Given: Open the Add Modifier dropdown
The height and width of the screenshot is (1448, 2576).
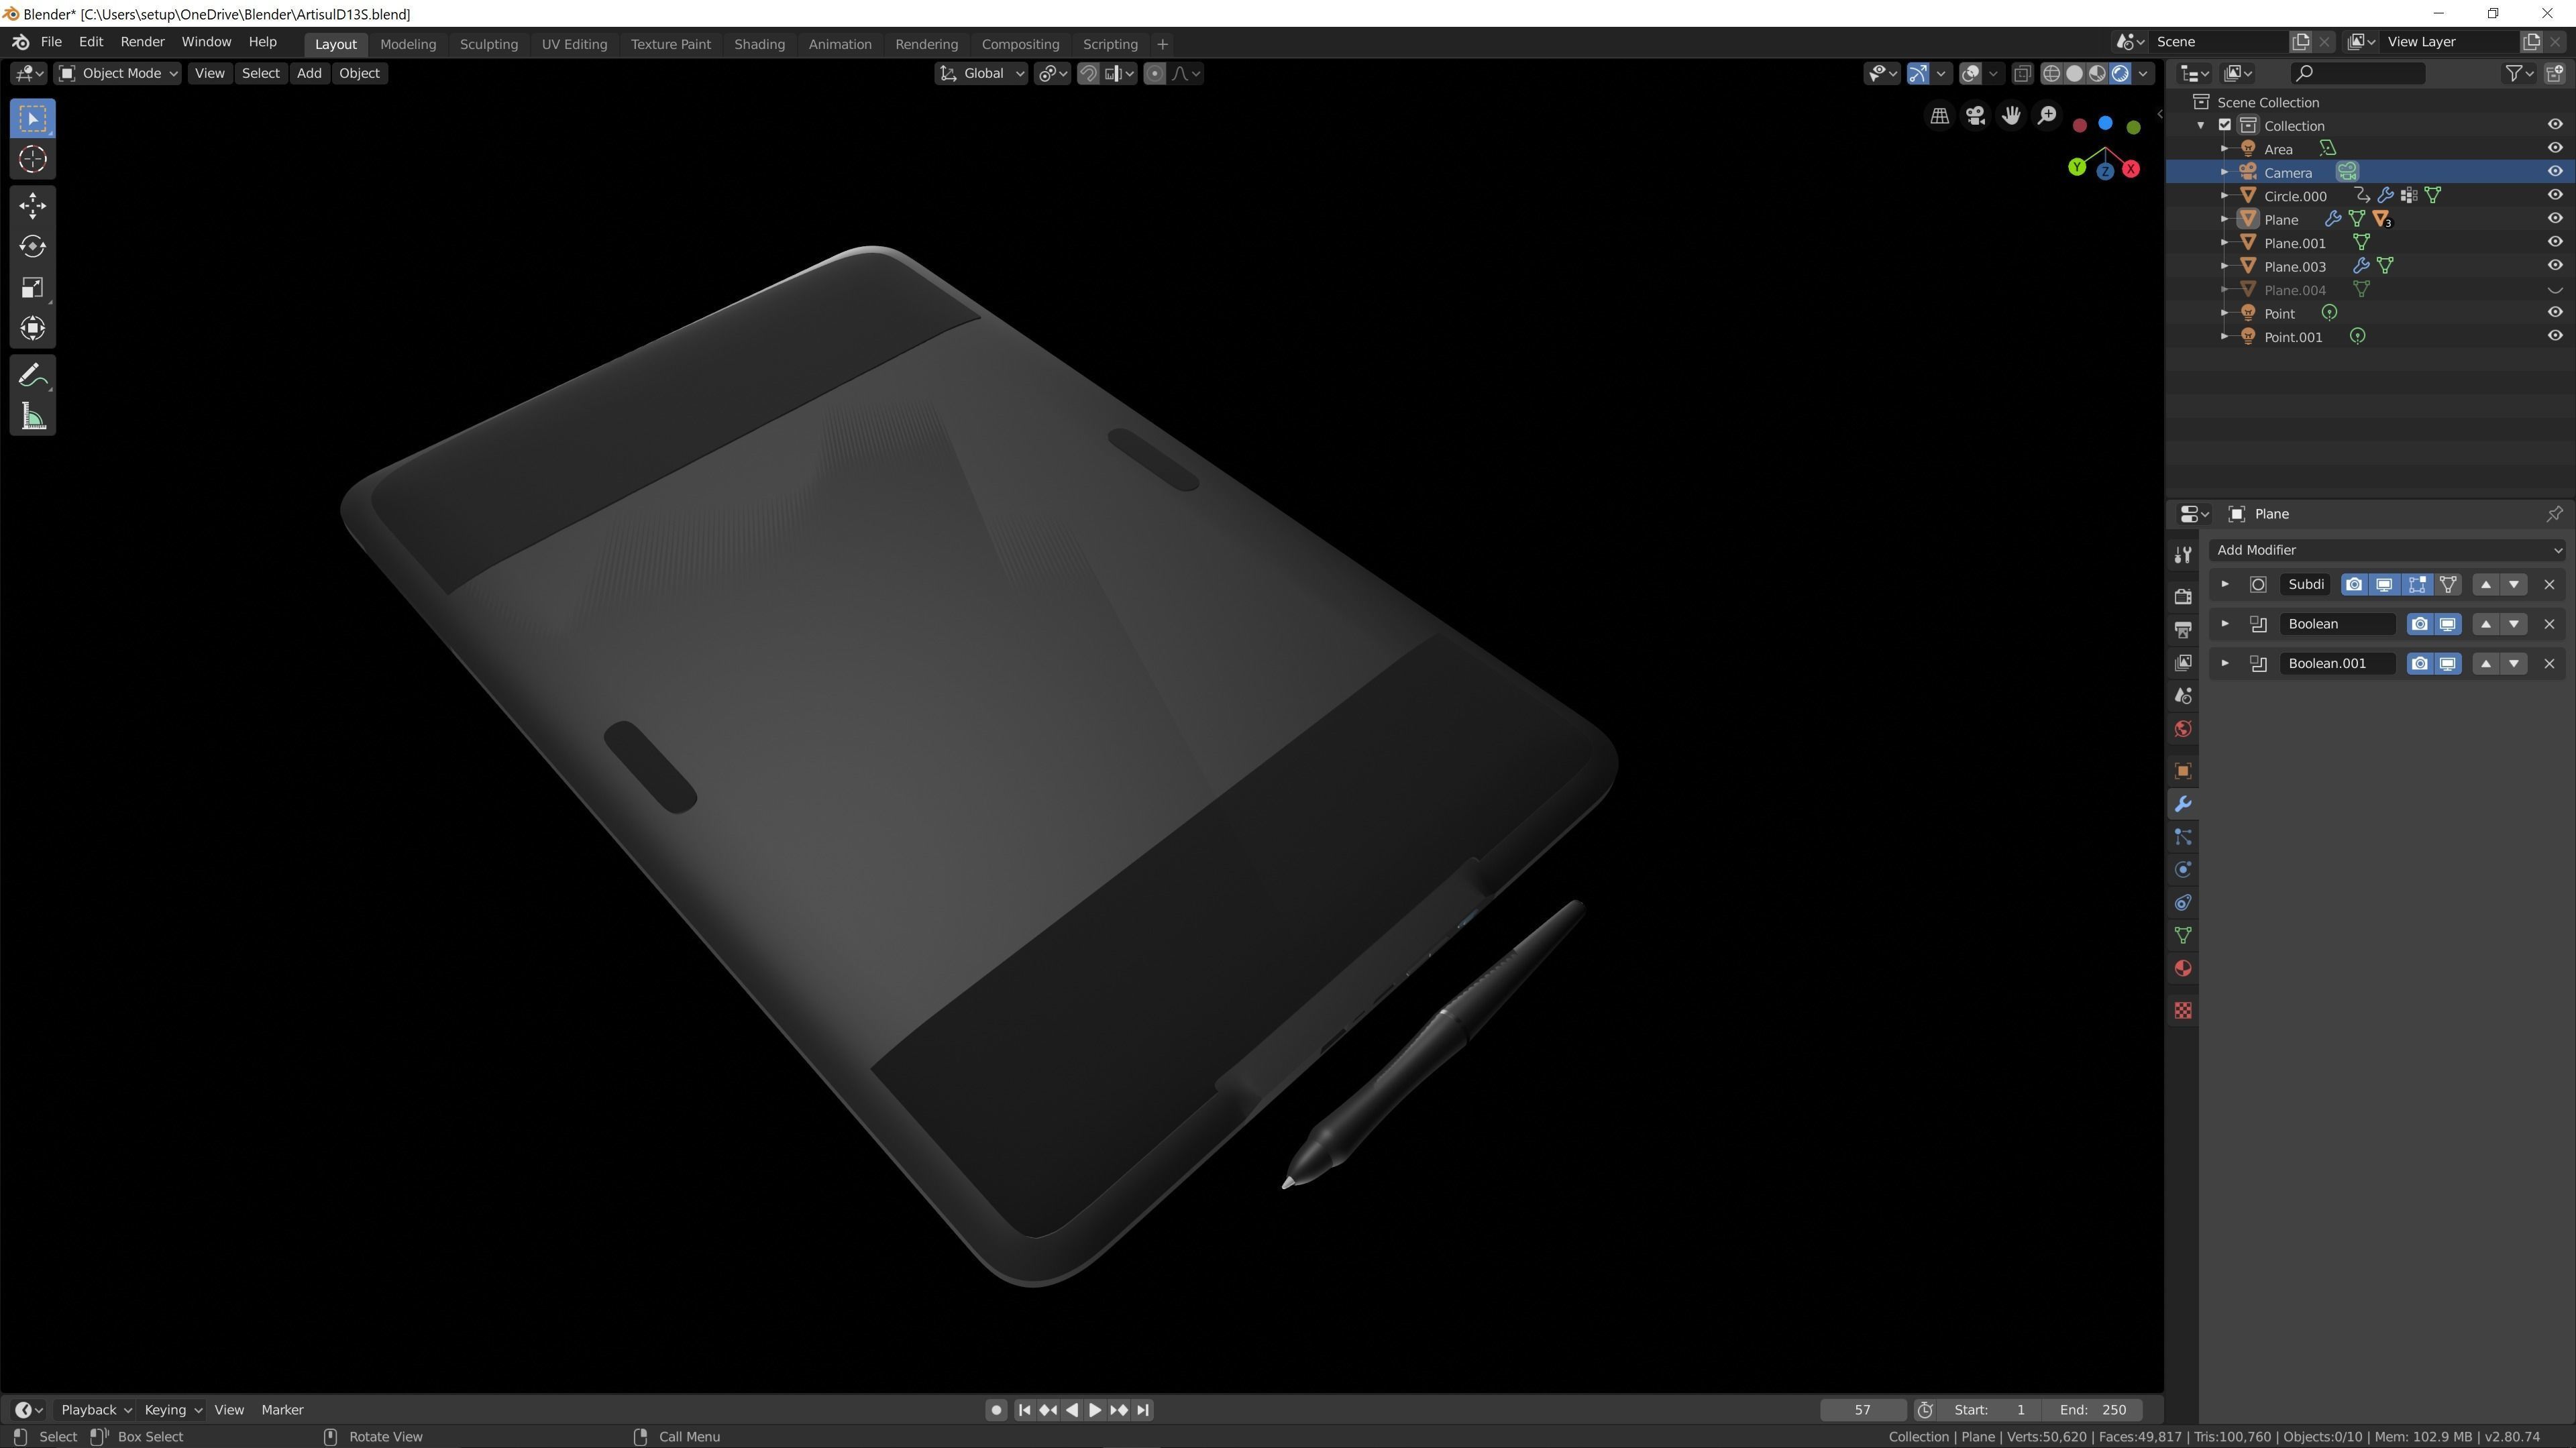Looking at the screenshot, I should tap(2387, 550).
